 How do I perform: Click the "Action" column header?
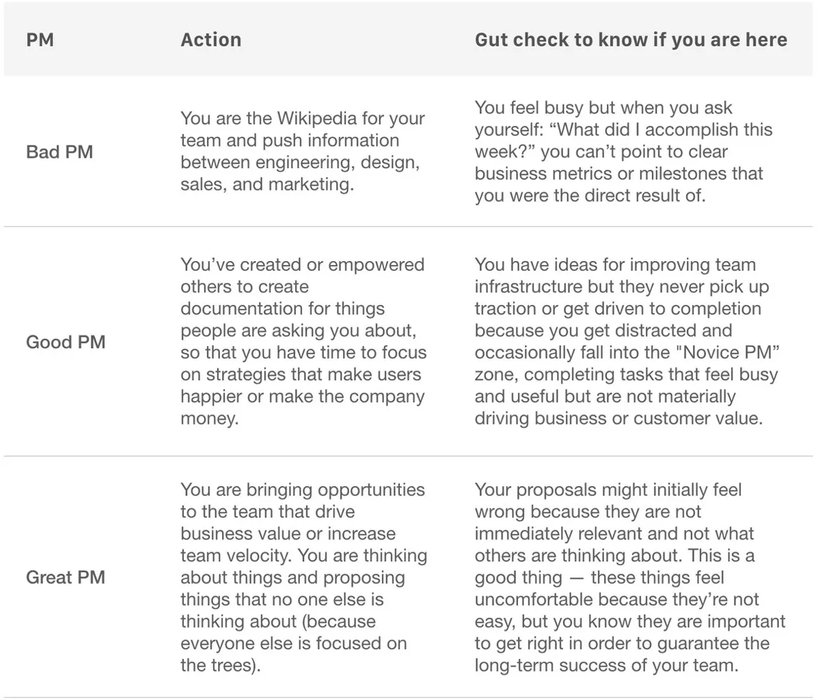pyautogui.click(x=210, y=40)
